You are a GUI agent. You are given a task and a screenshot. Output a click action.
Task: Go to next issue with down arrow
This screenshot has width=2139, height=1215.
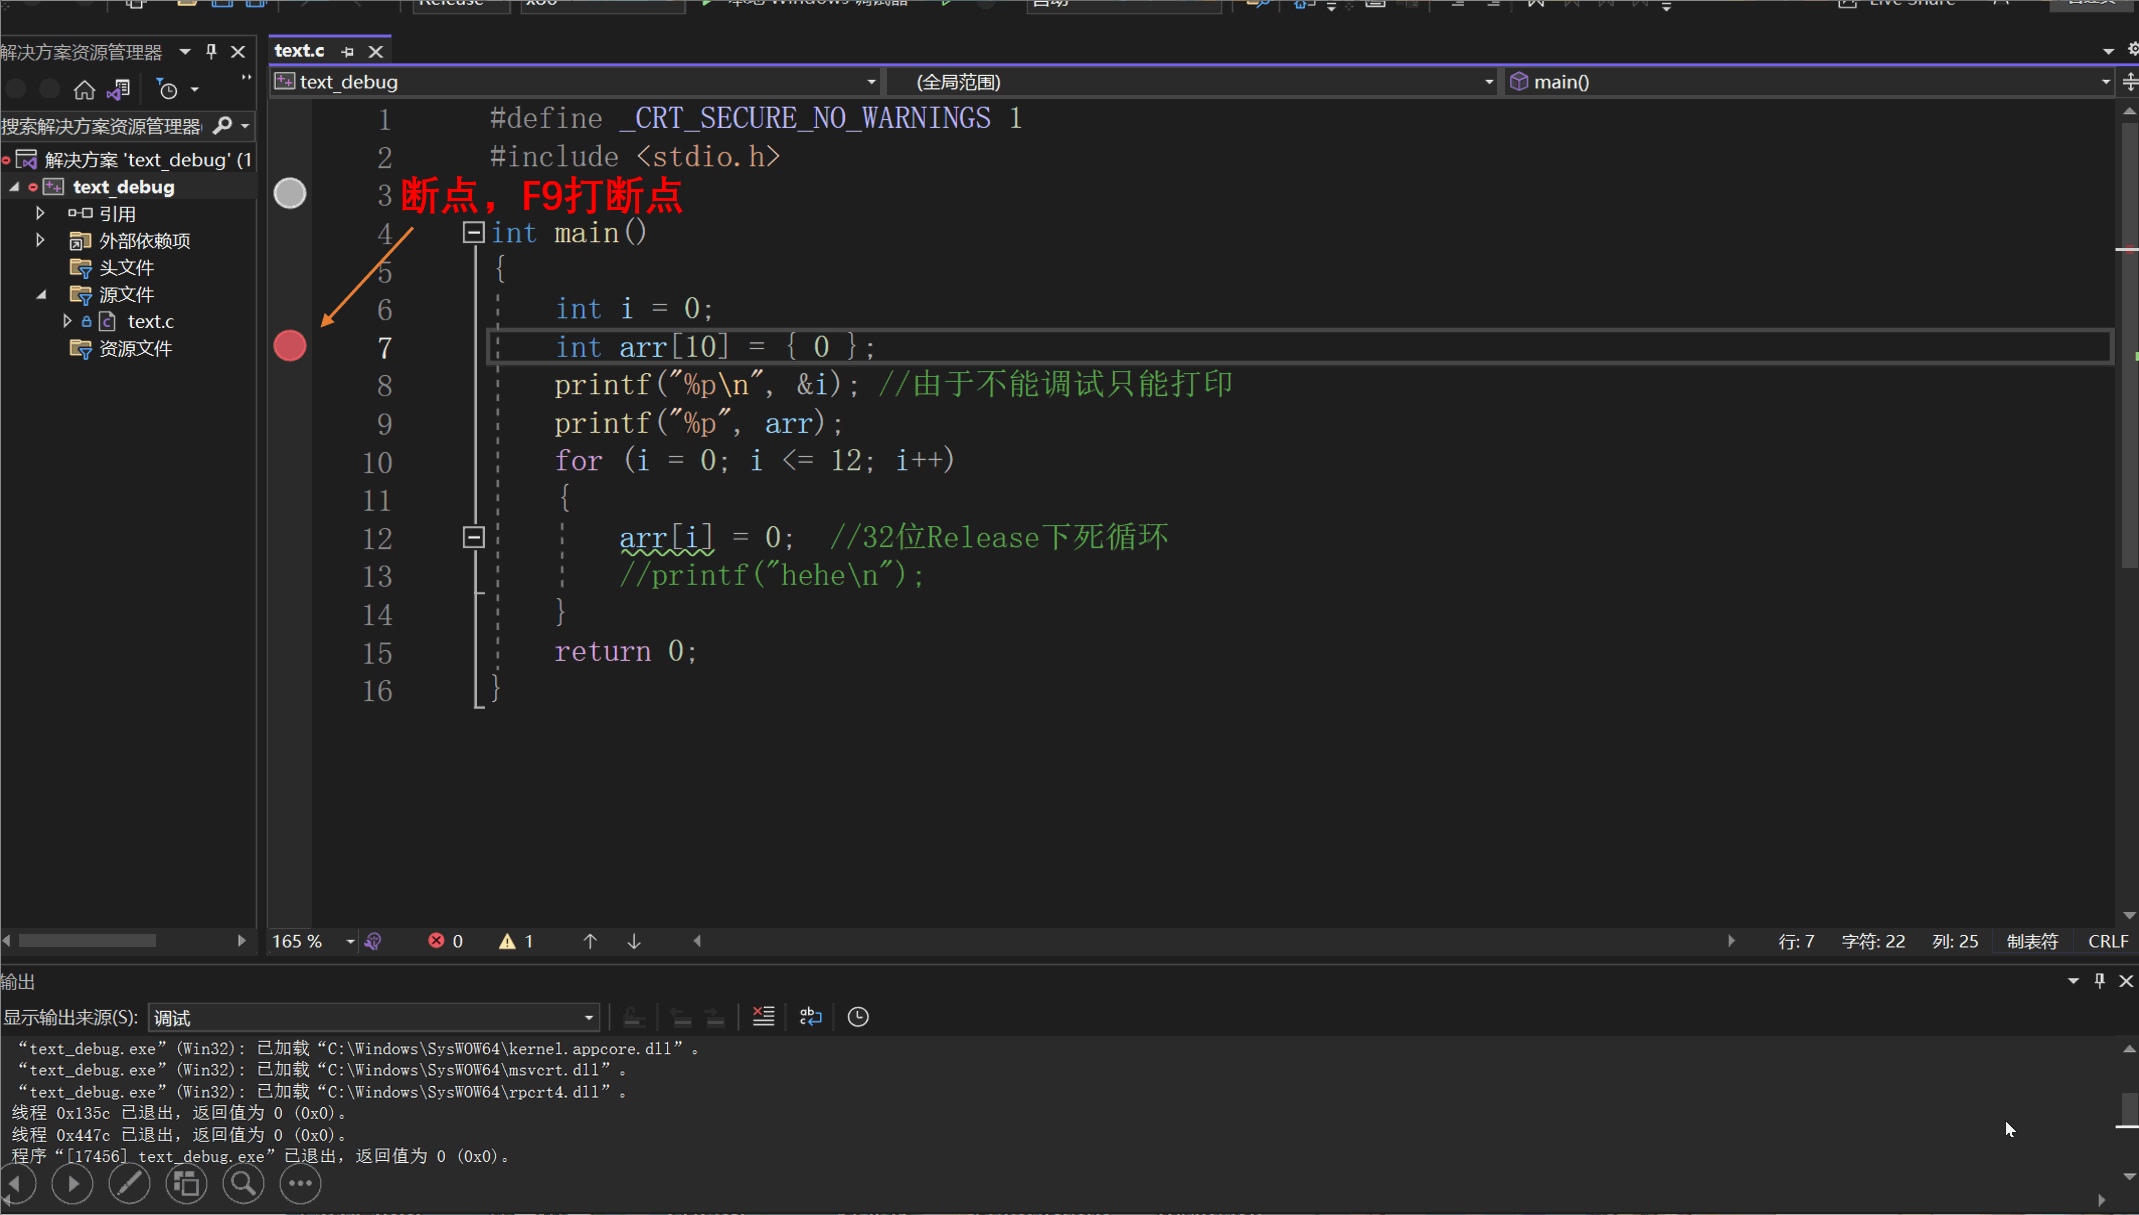click(x=634, y=942)
